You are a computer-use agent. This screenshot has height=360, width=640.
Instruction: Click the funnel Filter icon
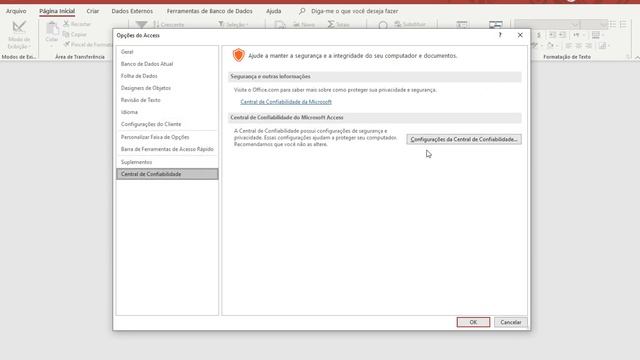[141, 25]
